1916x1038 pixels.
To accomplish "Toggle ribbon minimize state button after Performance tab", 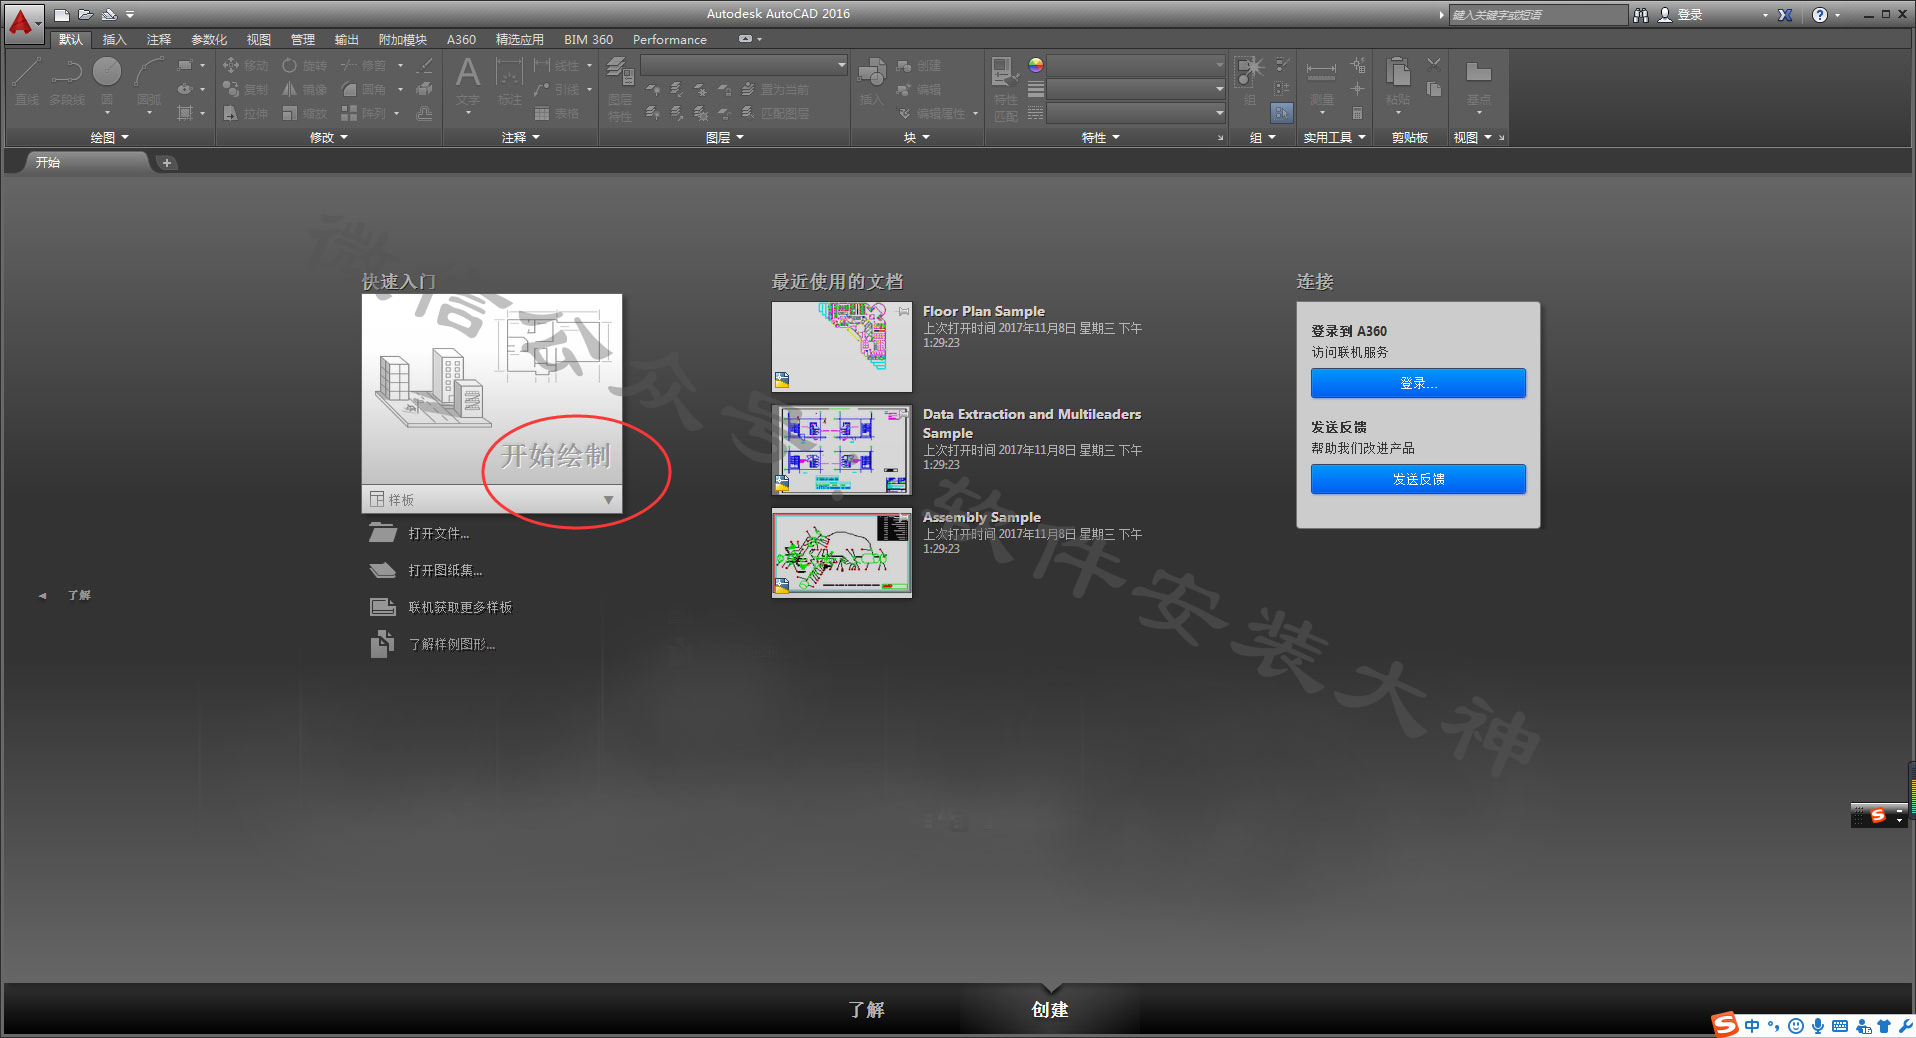I will 745,39.
